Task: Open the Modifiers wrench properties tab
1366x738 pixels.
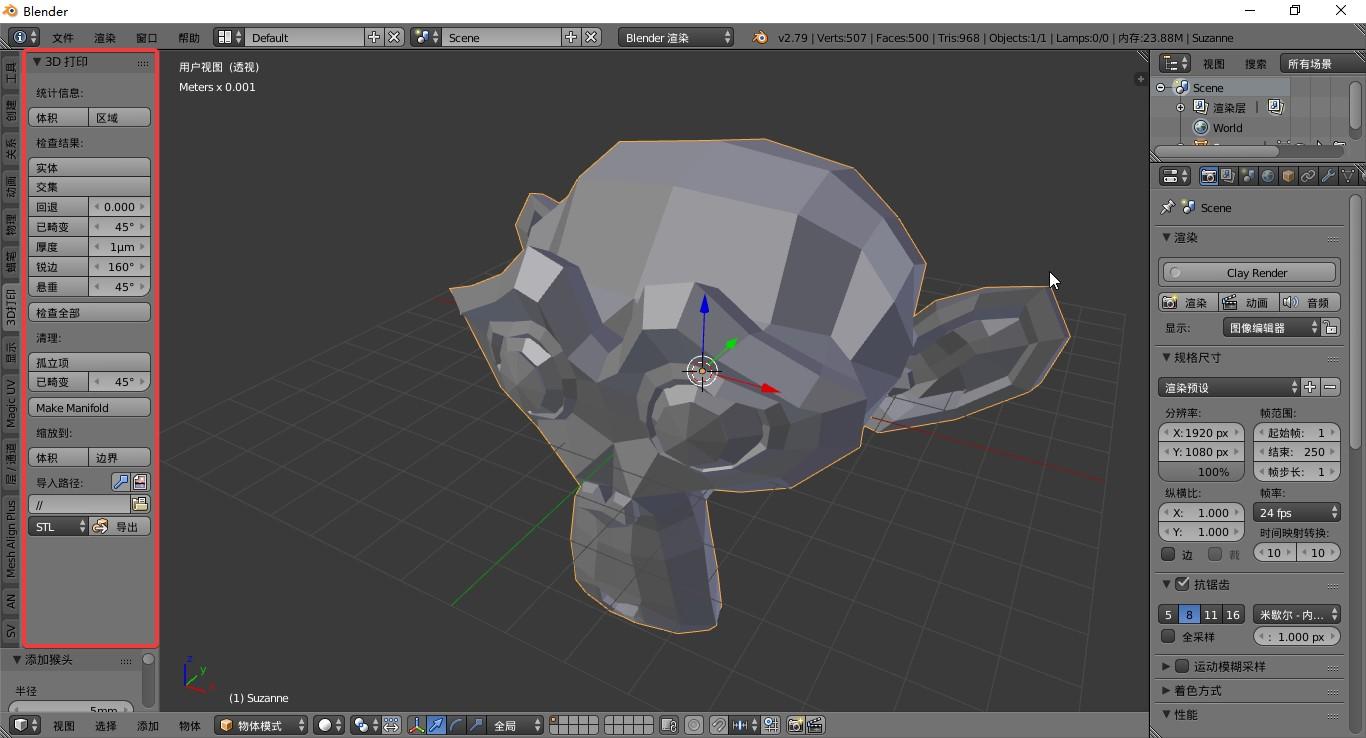Action: pos(1328,176)
